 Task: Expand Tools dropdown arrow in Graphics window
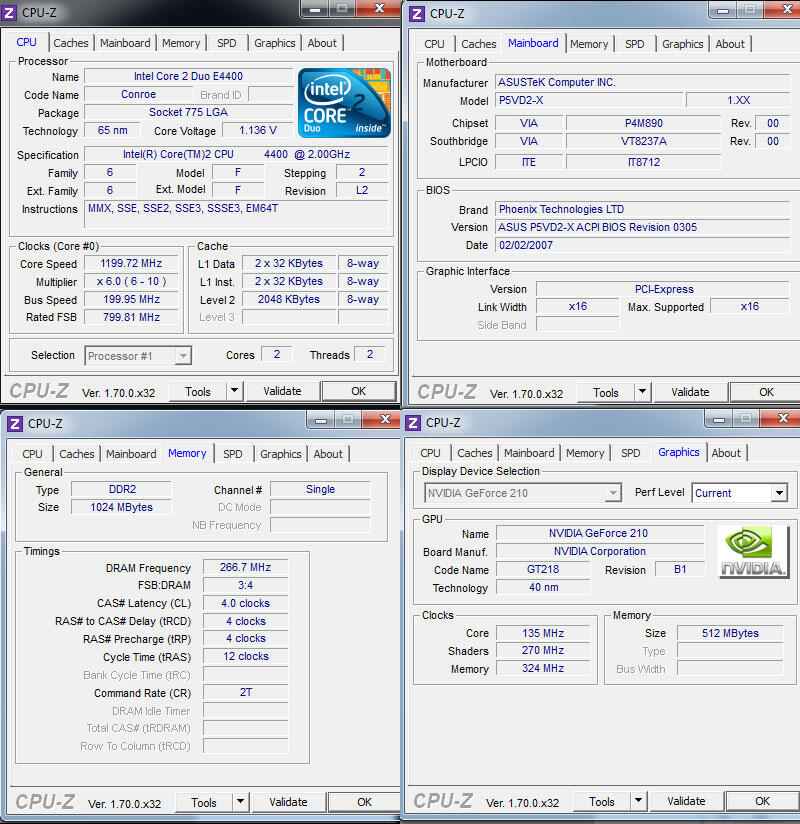638,801
